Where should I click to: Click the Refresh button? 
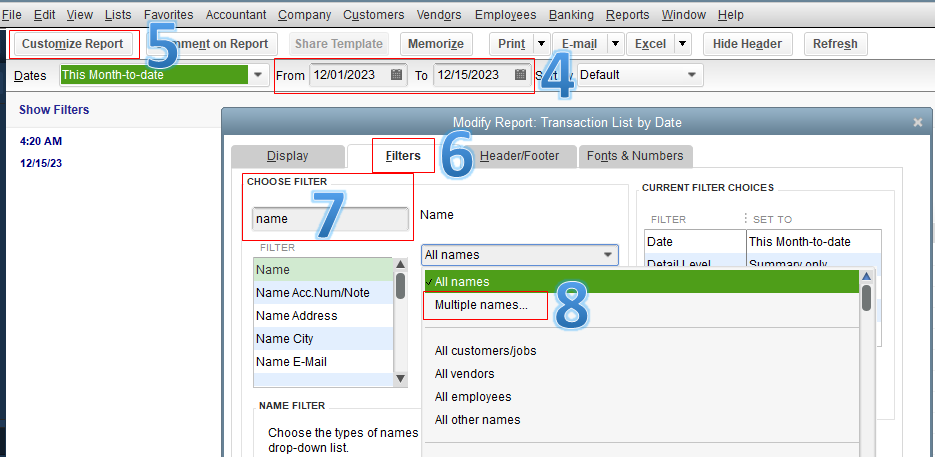pos(835,44)
